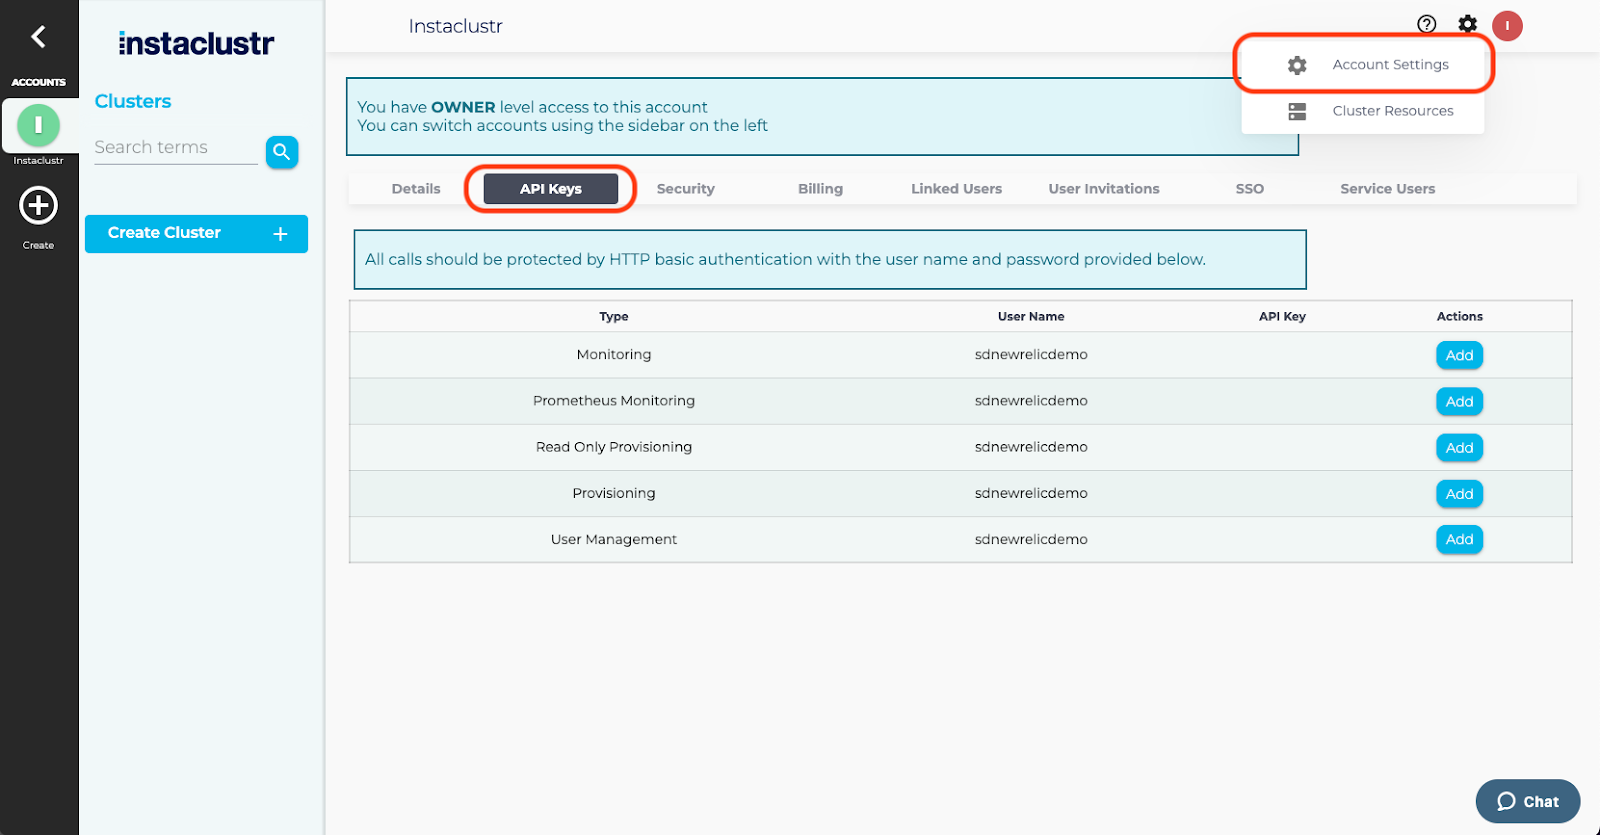This screenshot has width=1600, height=835.
Task: Open the Billing tab
Action: coord(820,189)
